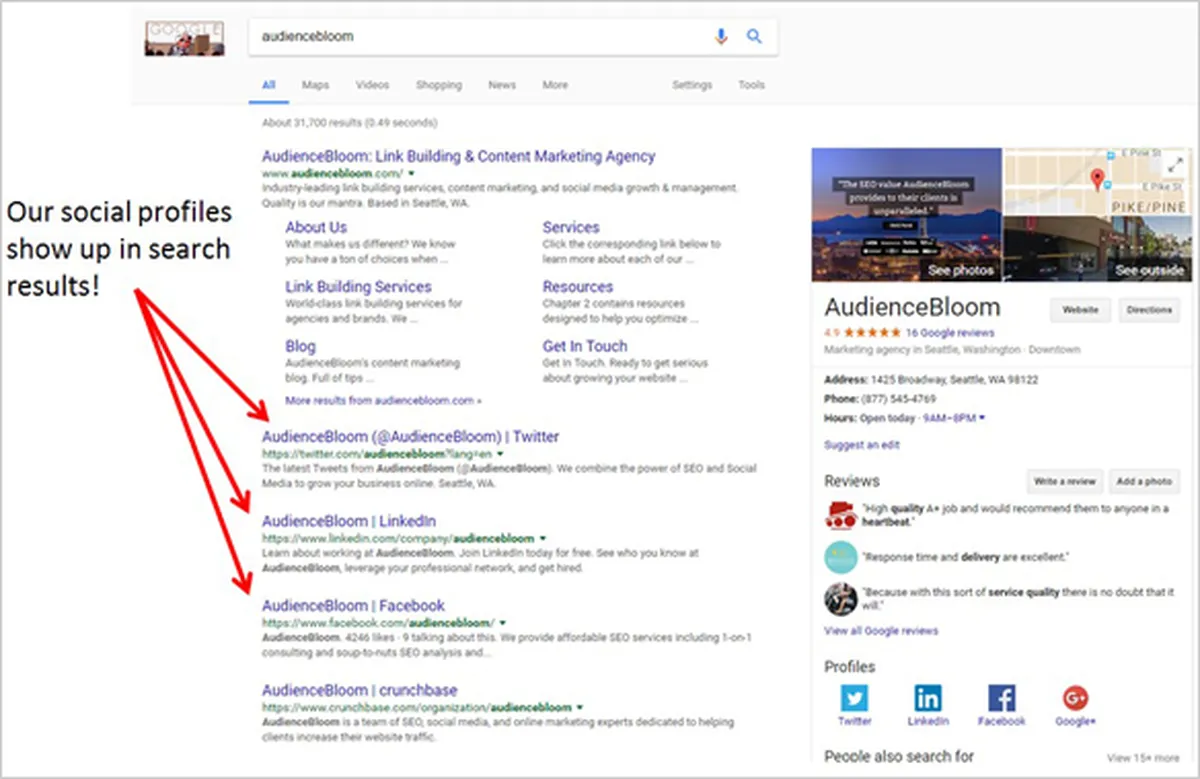Open the About Us sitelink
Viewport: 1200px width, 779px height.
316,227
